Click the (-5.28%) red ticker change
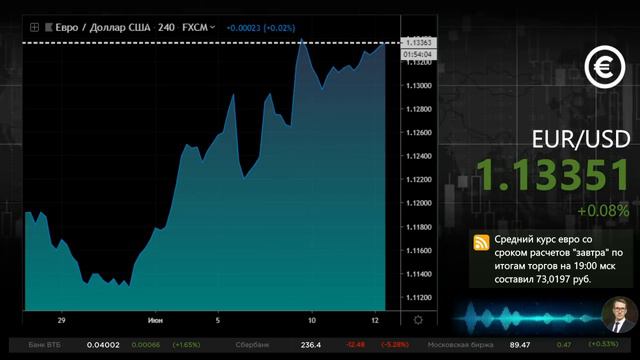This screenshot has height=360, width=640. [395, 345]
